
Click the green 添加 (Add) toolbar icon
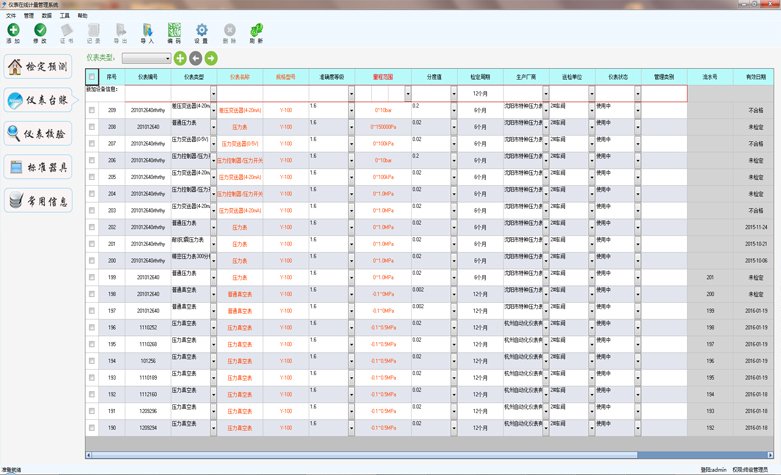point(13,34)
